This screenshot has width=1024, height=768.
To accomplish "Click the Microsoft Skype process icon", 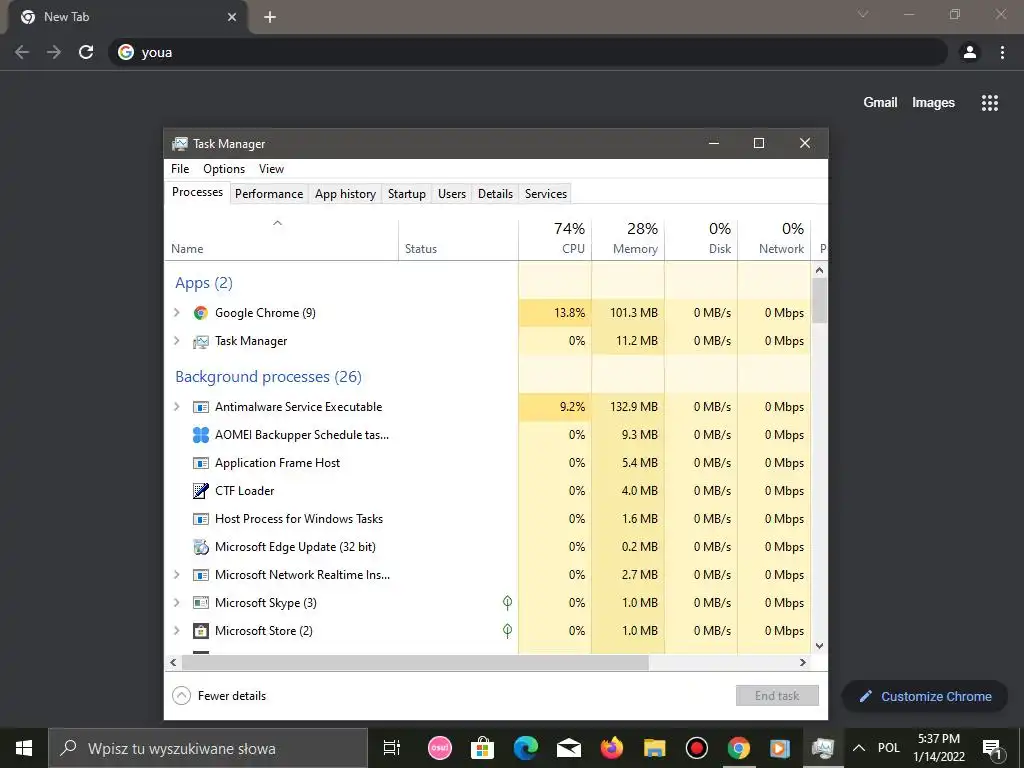I will (x=200, y=603).
